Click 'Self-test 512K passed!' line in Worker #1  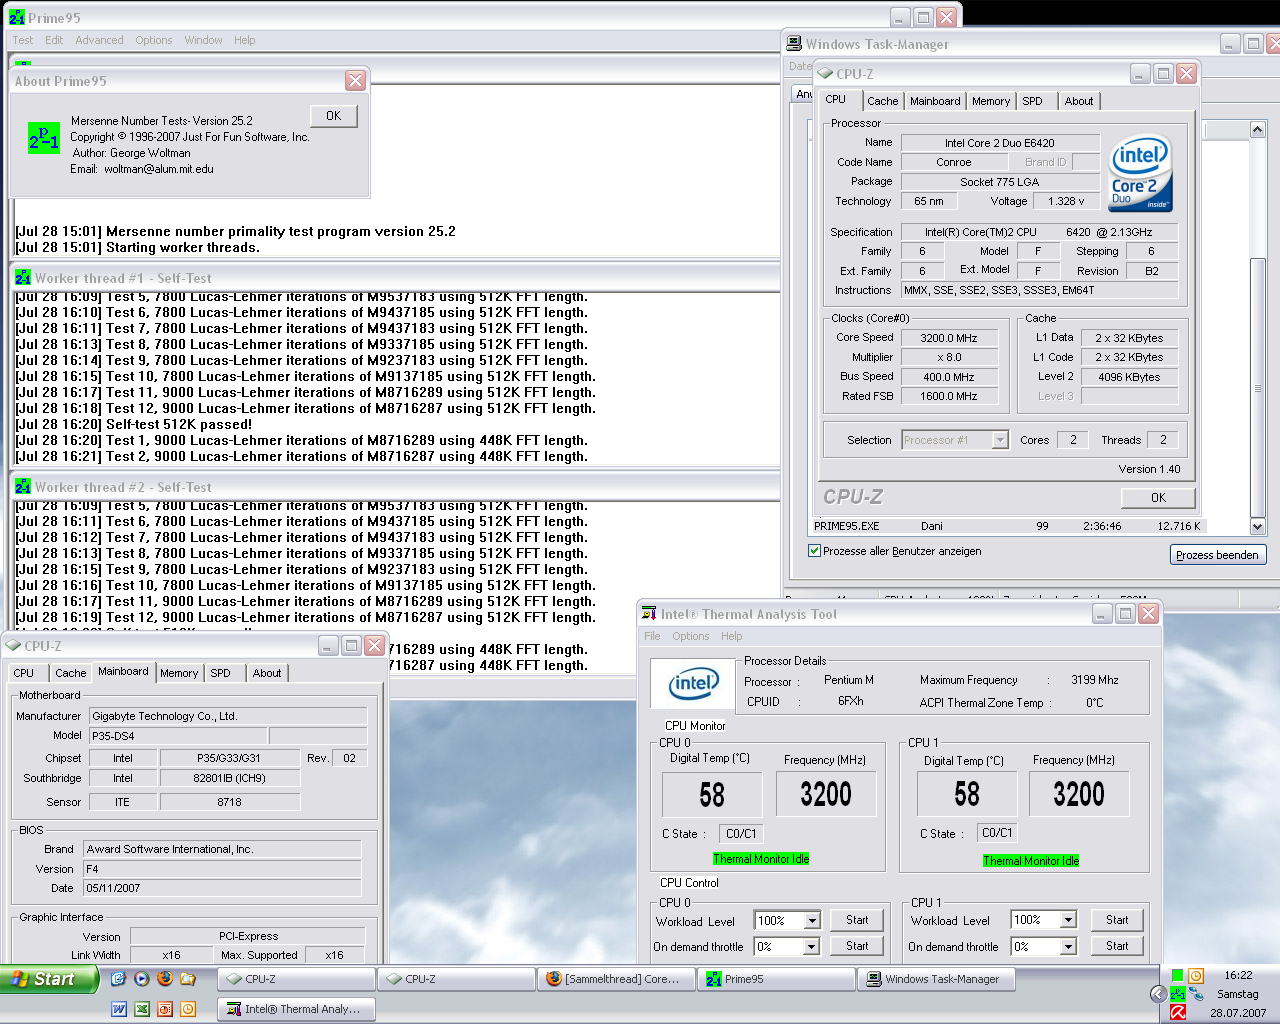coord(134,424)
